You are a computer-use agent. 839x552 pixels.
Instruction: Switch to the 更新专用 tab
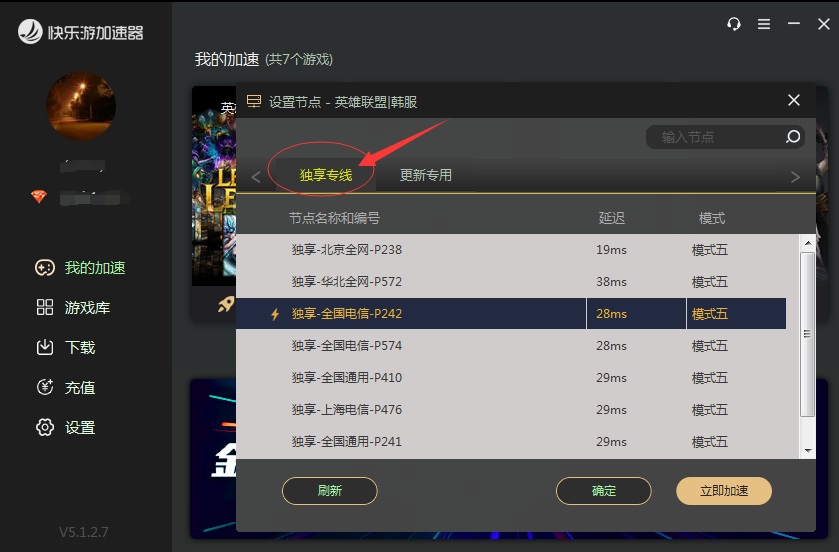[426, 175]
